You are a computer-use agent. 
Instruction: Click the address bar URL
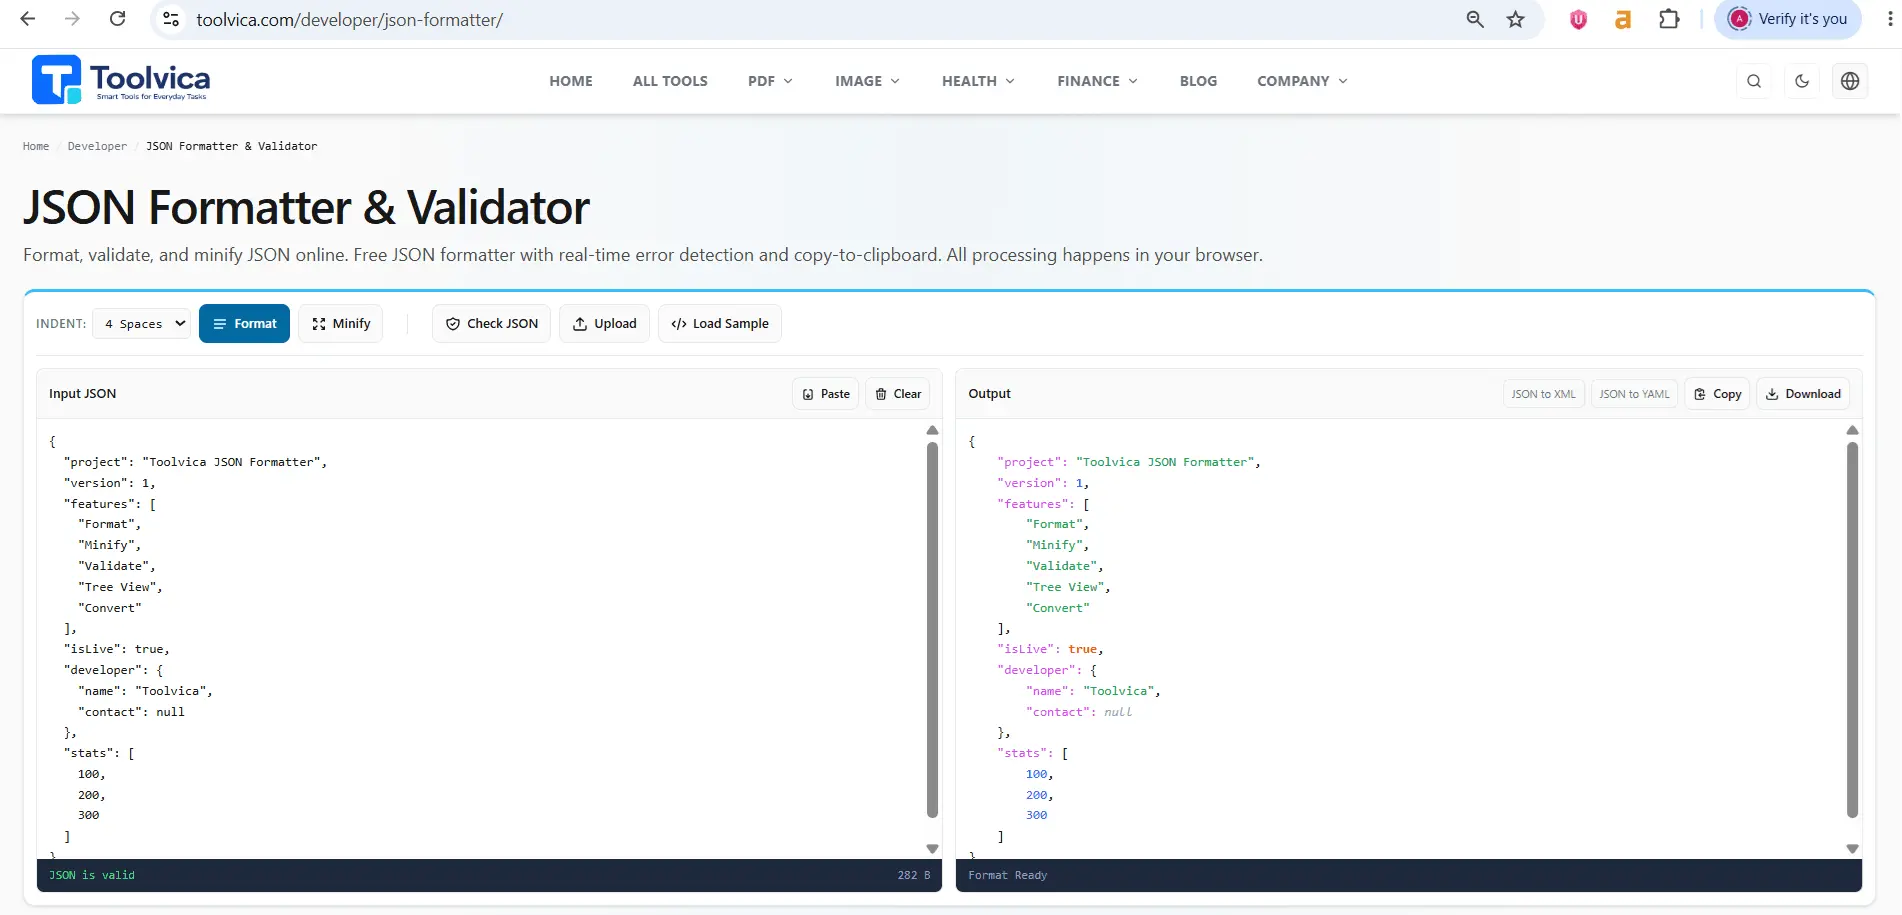[349, 19]
